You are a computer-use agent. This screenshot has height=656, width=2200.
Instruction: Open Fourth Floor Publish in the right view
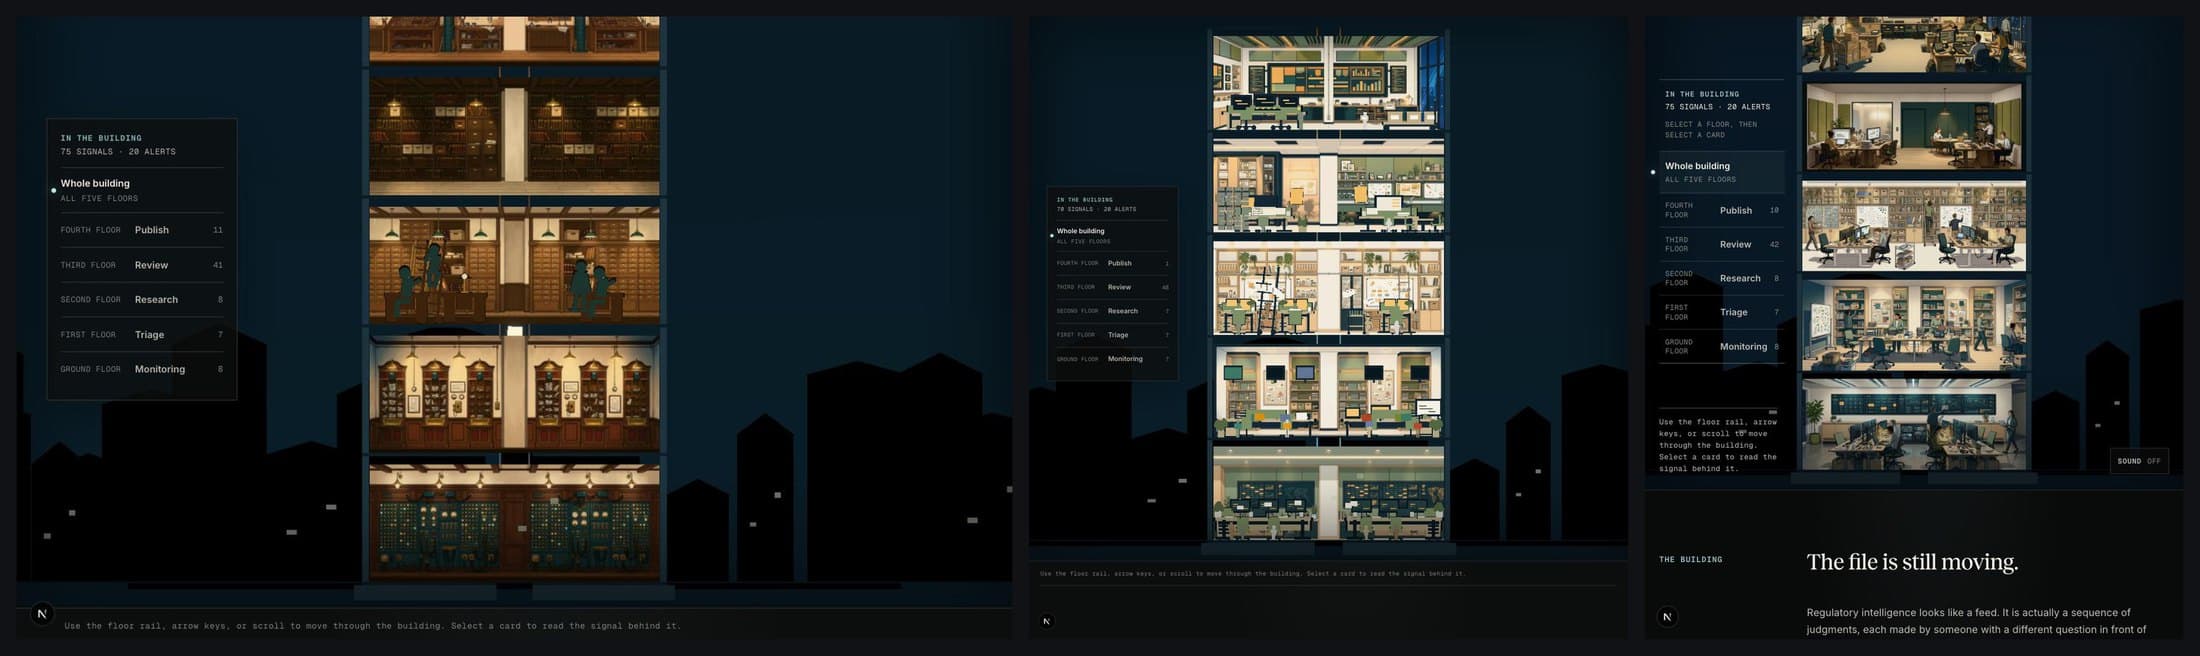coord(1721,210)
